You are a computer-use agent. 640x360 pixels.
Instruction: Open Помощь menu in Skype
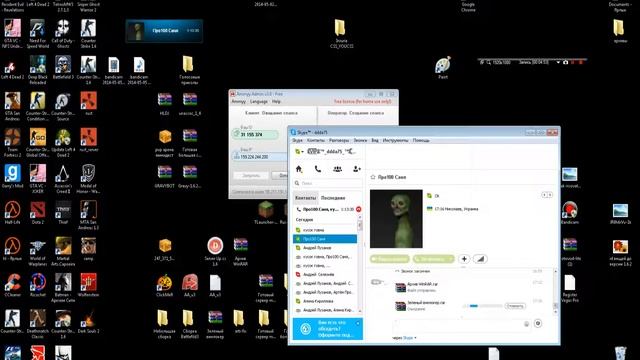tap(421, 140)
